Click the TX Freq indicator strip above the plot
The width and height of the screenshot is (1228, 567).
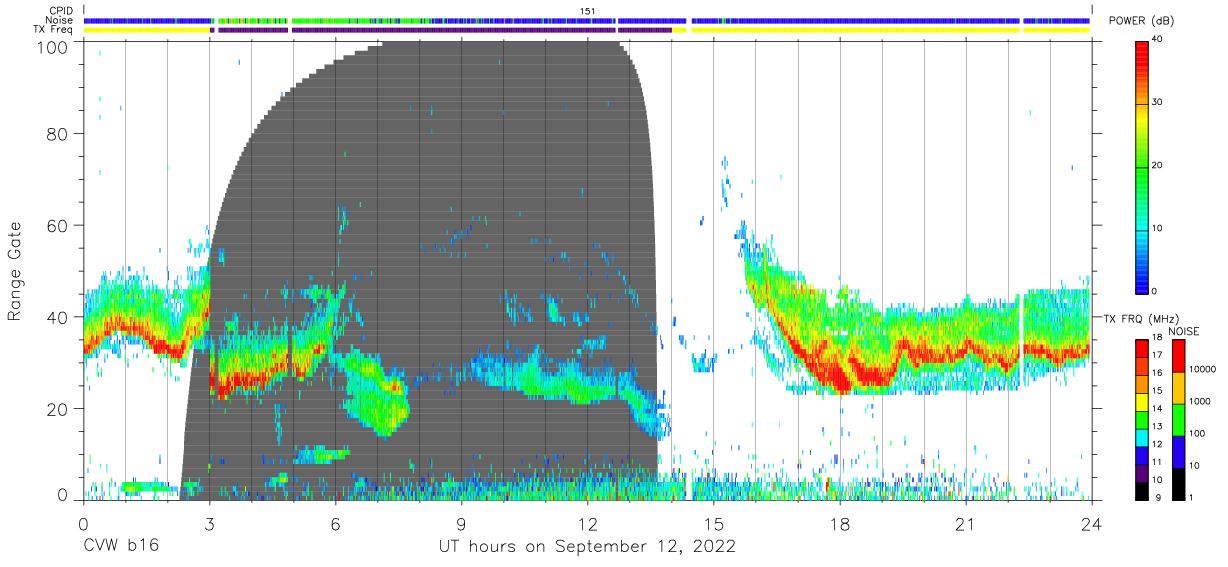click(x=587, y=30)
